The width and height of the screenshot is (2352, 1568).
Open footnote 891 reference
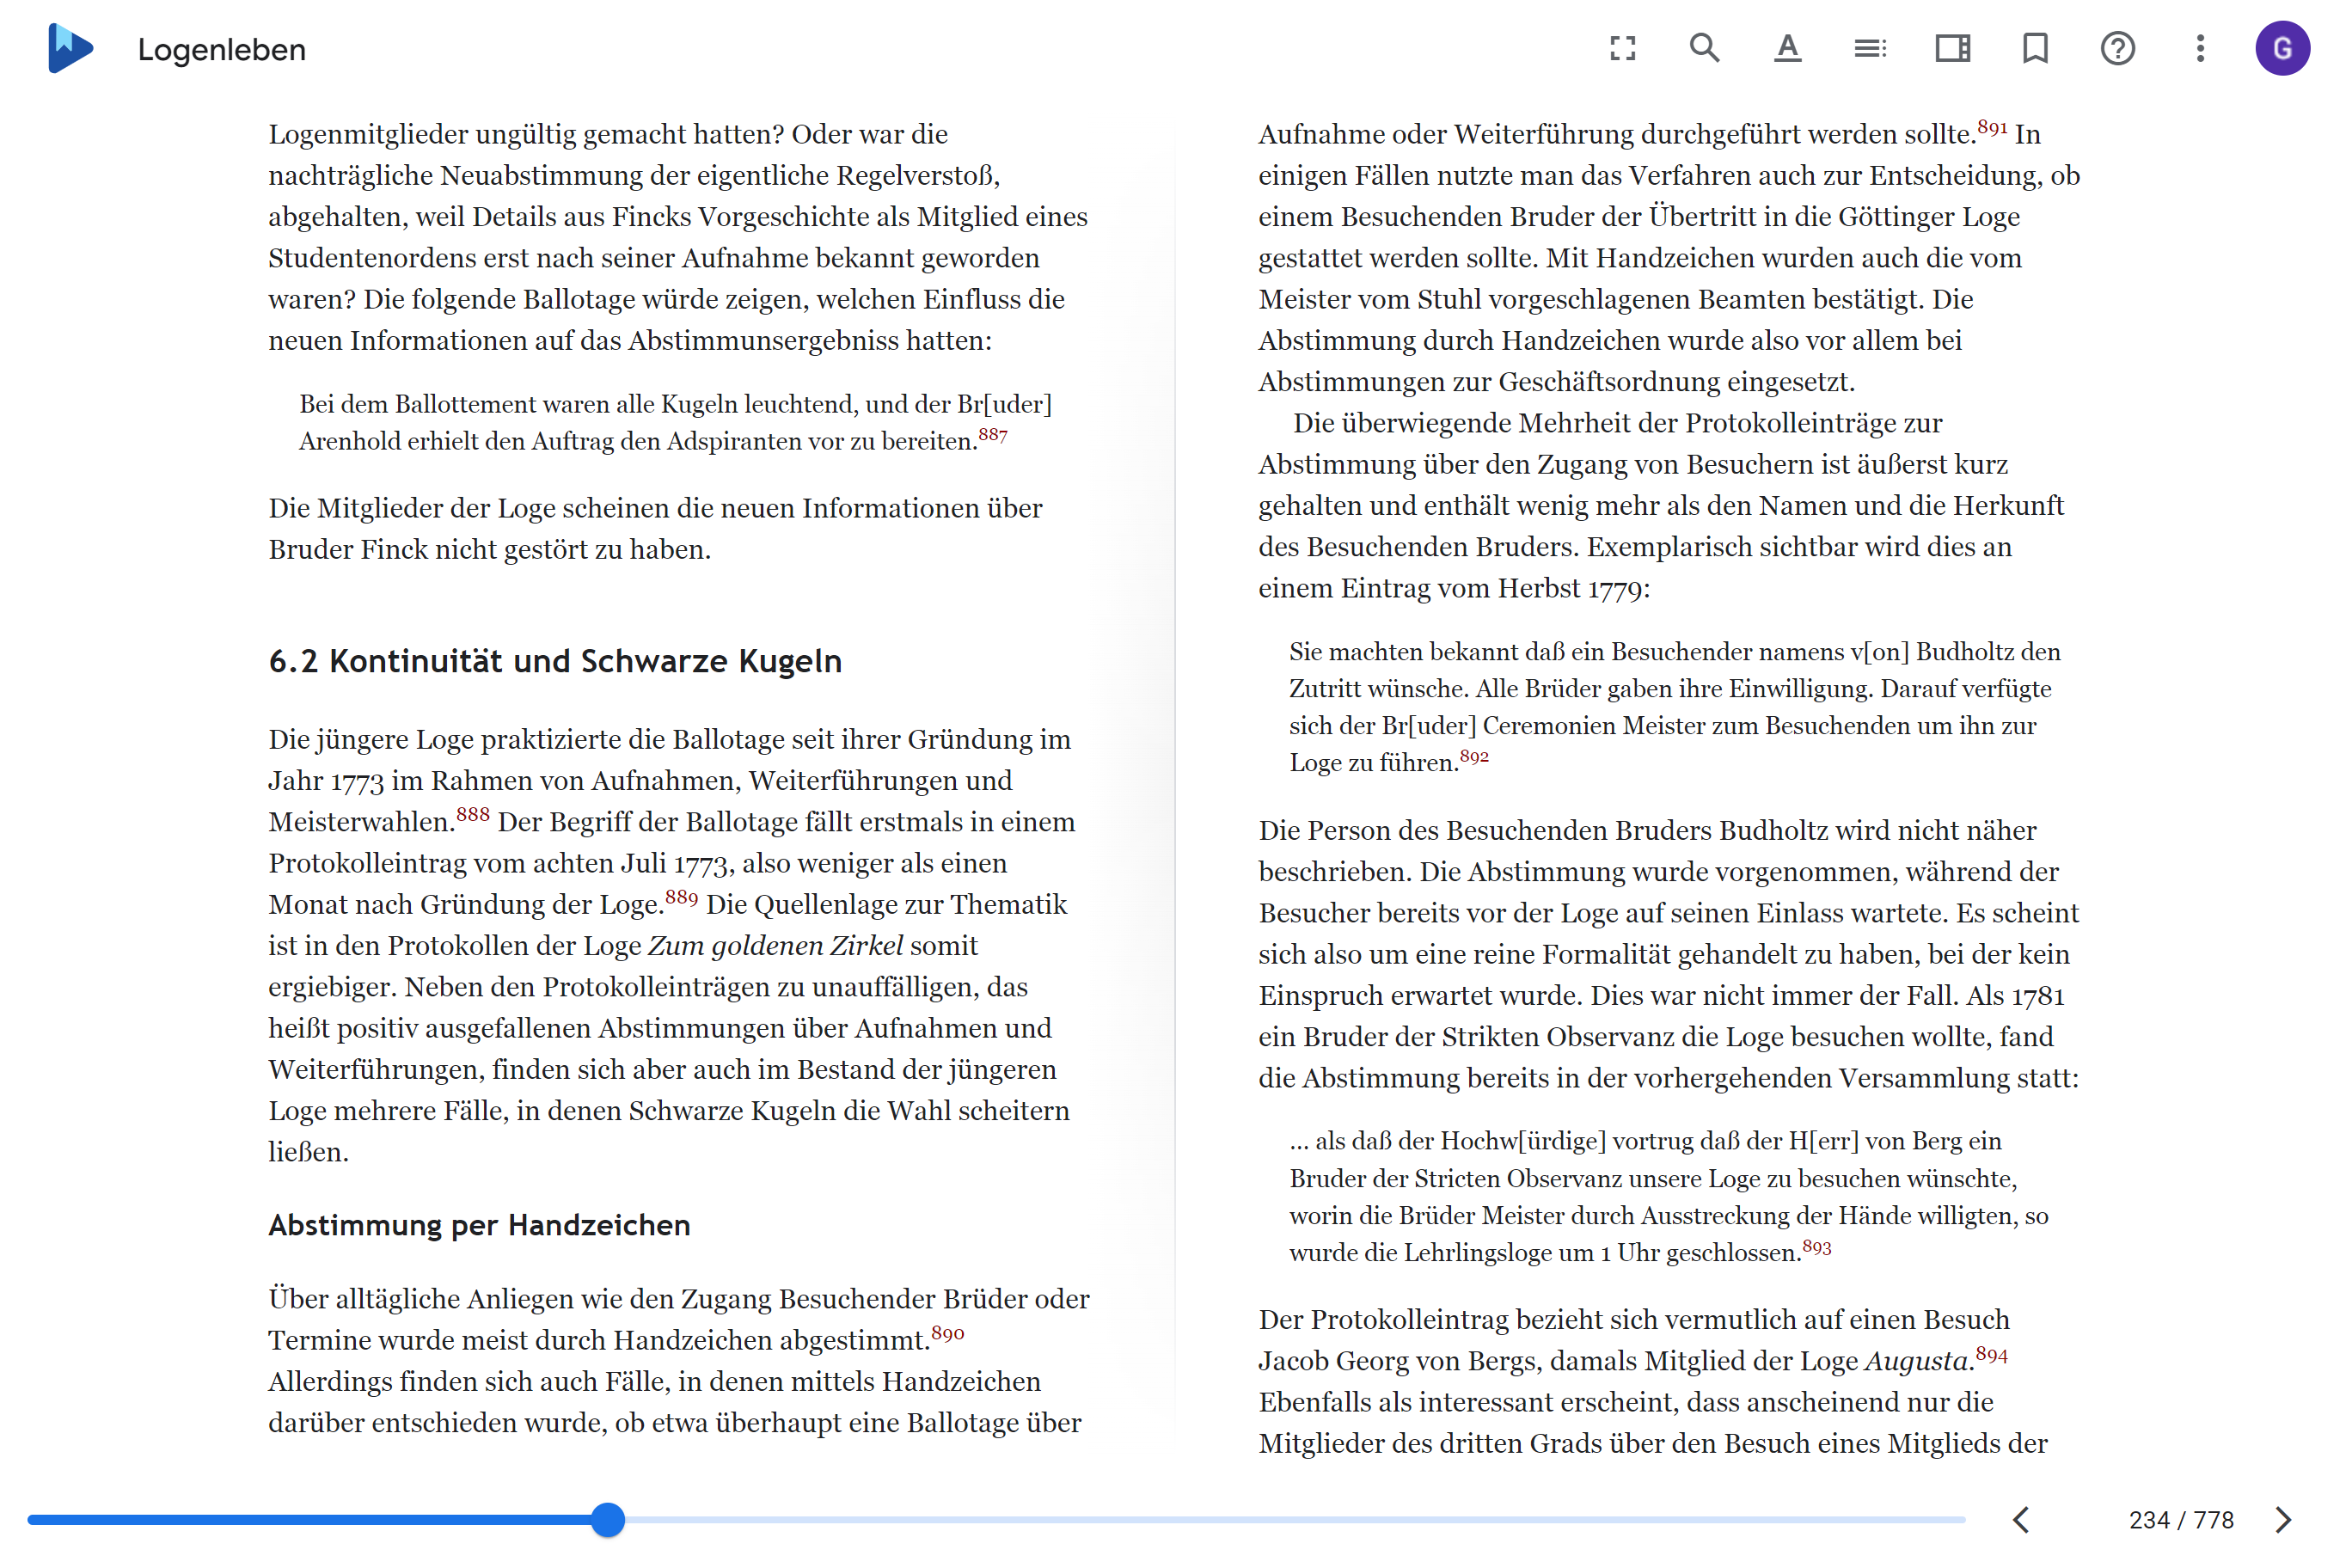point(1992,128)
